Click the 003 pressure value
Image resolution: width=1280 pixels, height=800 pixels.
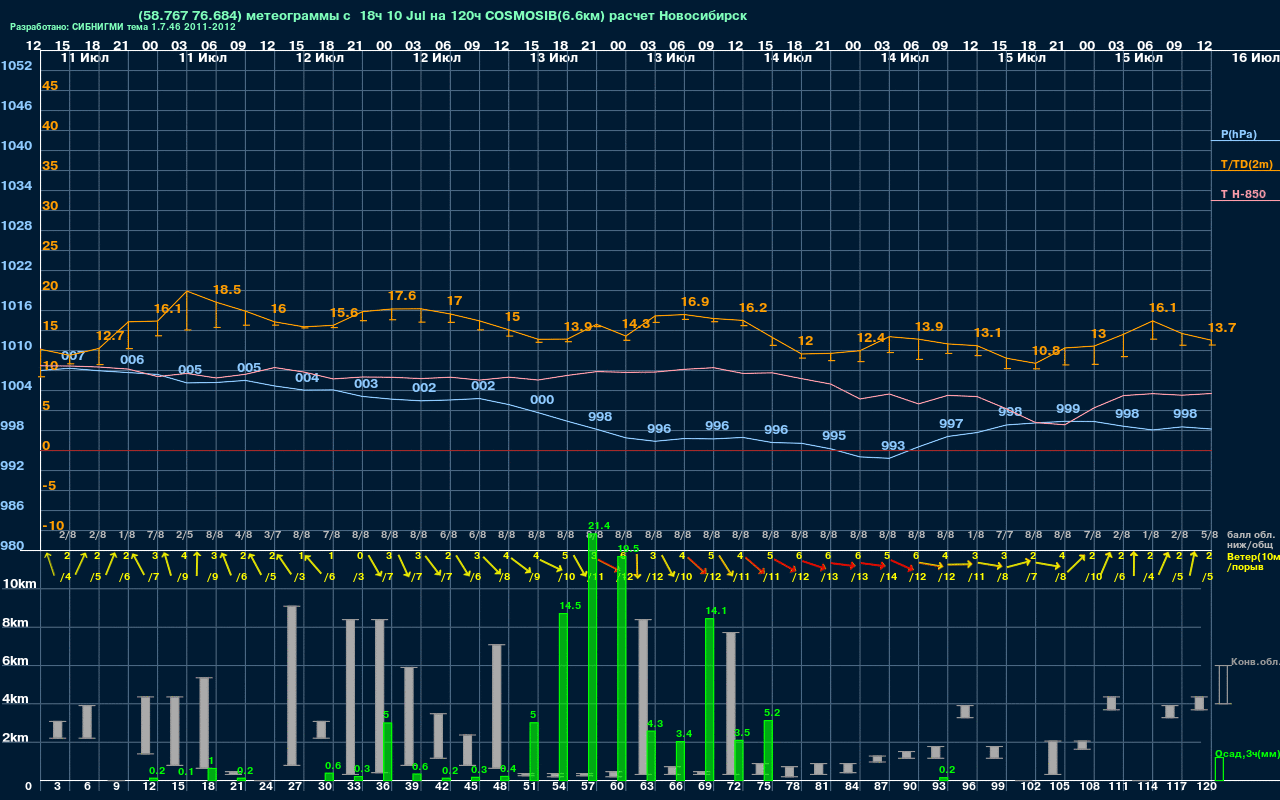click(366, 383)
